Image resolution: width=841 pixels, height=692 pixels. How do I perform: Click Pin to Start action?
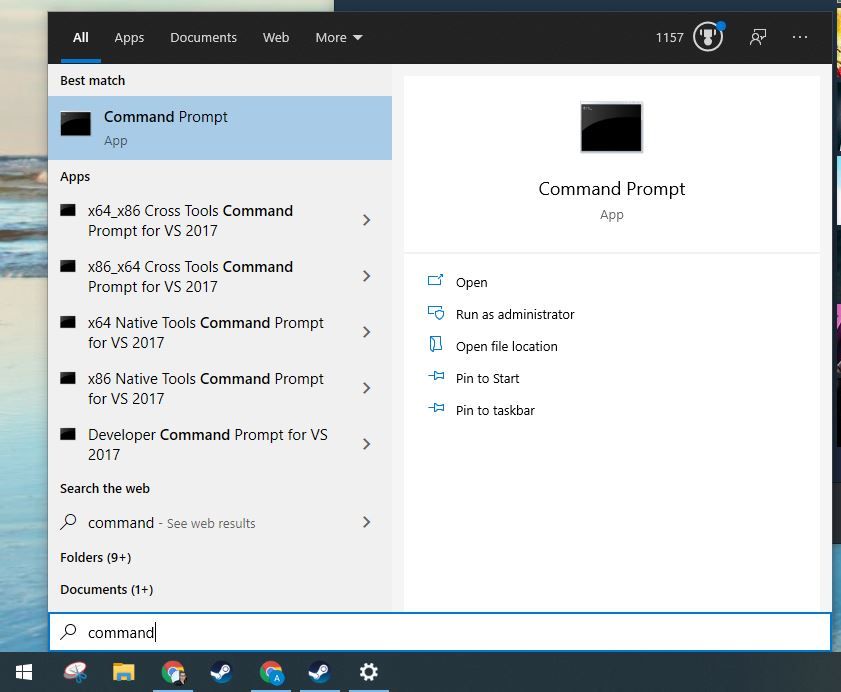point(487,378)
